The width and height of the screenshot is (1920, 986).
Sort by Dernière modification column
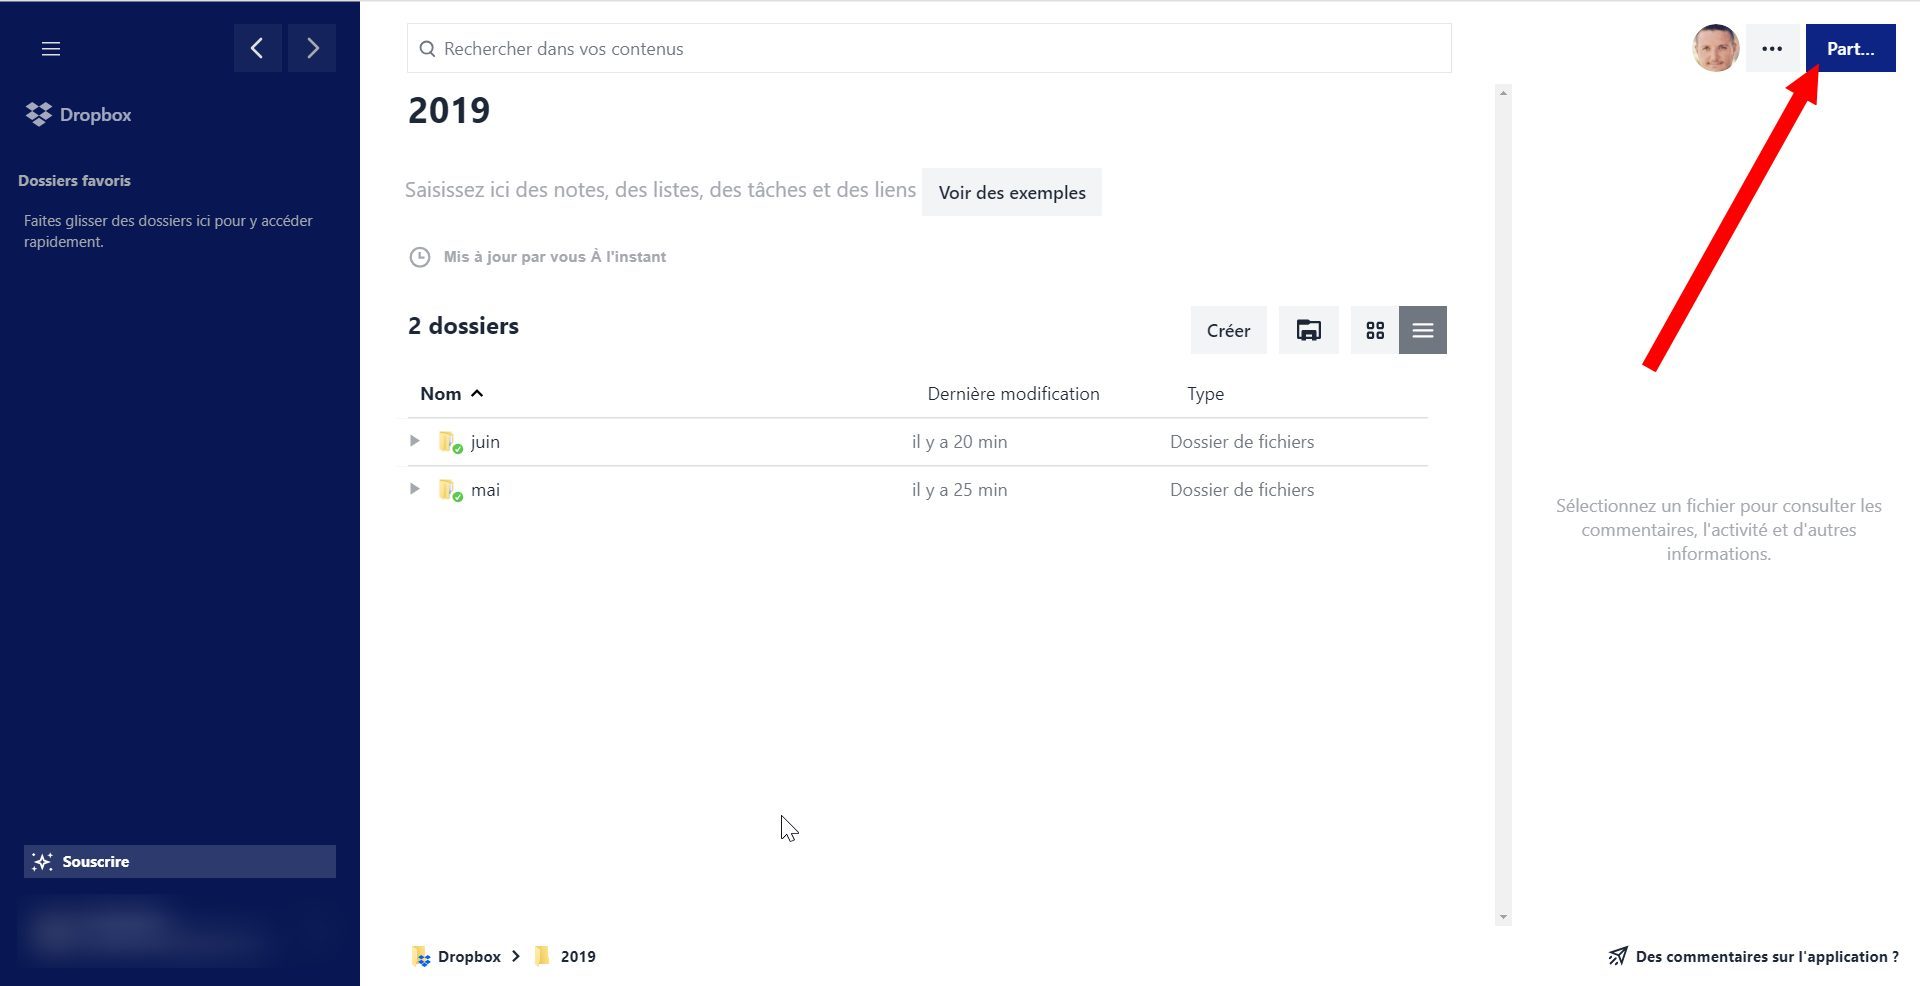[1013, 393]
